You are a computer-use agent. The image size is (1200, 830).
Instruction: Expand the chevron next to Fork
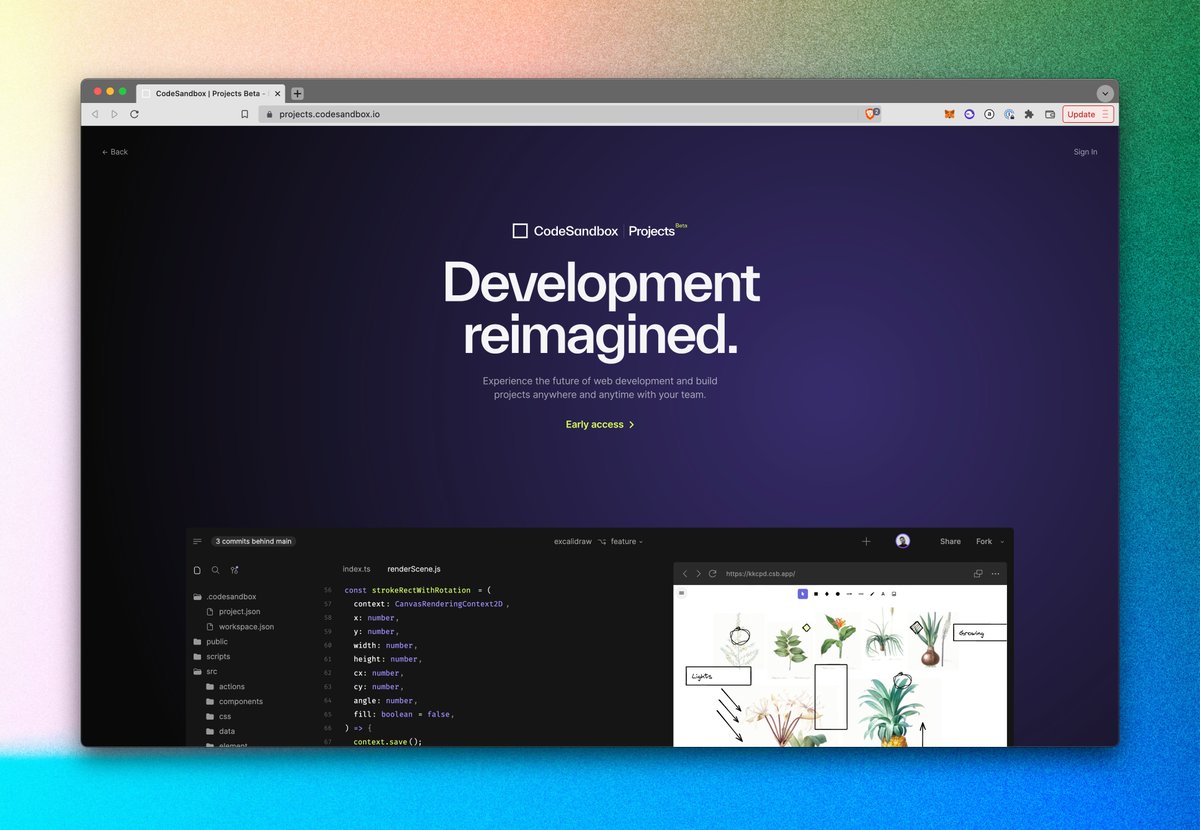(x=1002, y=542)
